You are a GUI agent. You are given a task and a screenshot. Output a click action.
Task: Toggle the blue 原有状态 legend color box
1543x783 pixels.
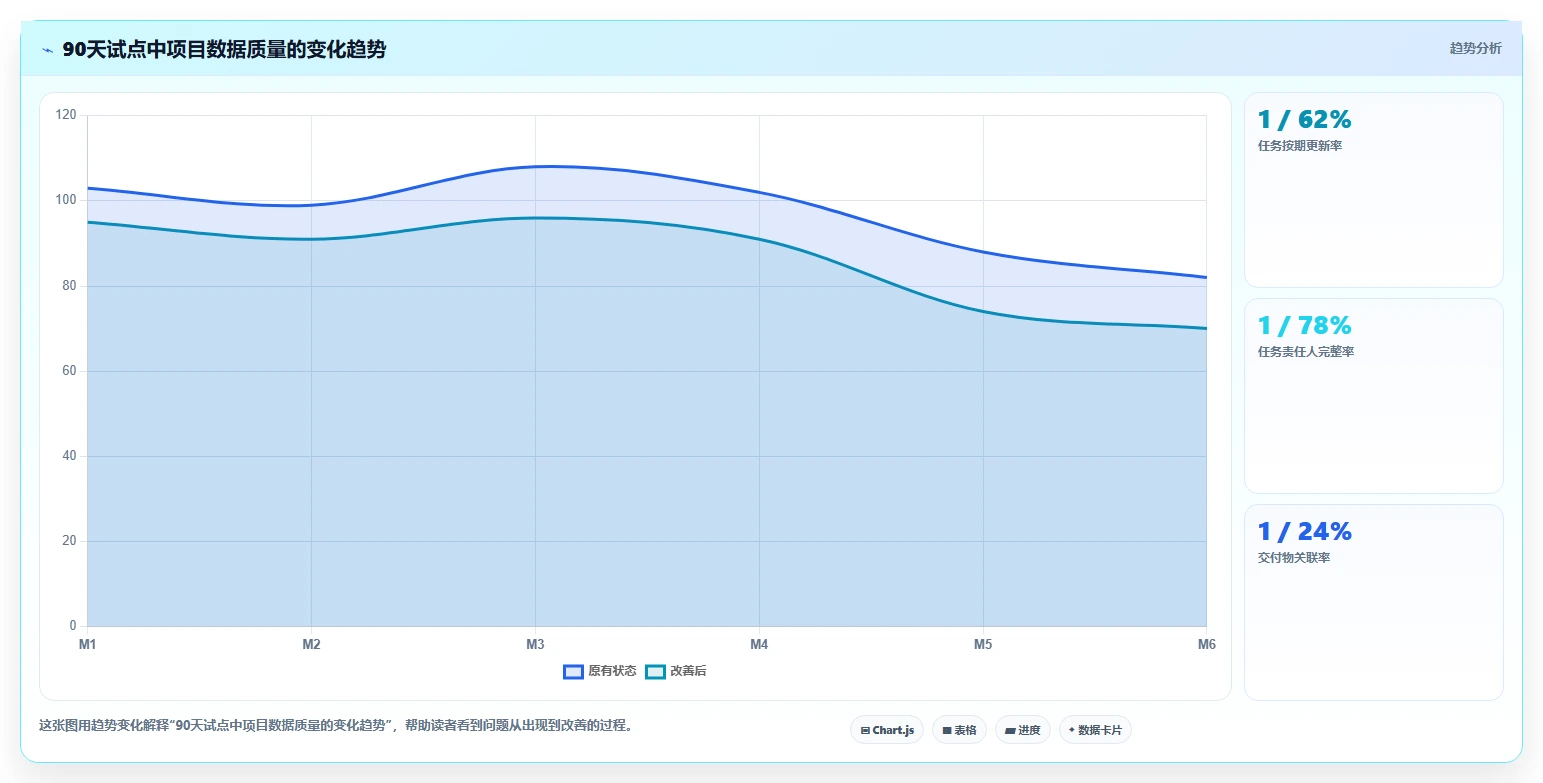point(573,671)
